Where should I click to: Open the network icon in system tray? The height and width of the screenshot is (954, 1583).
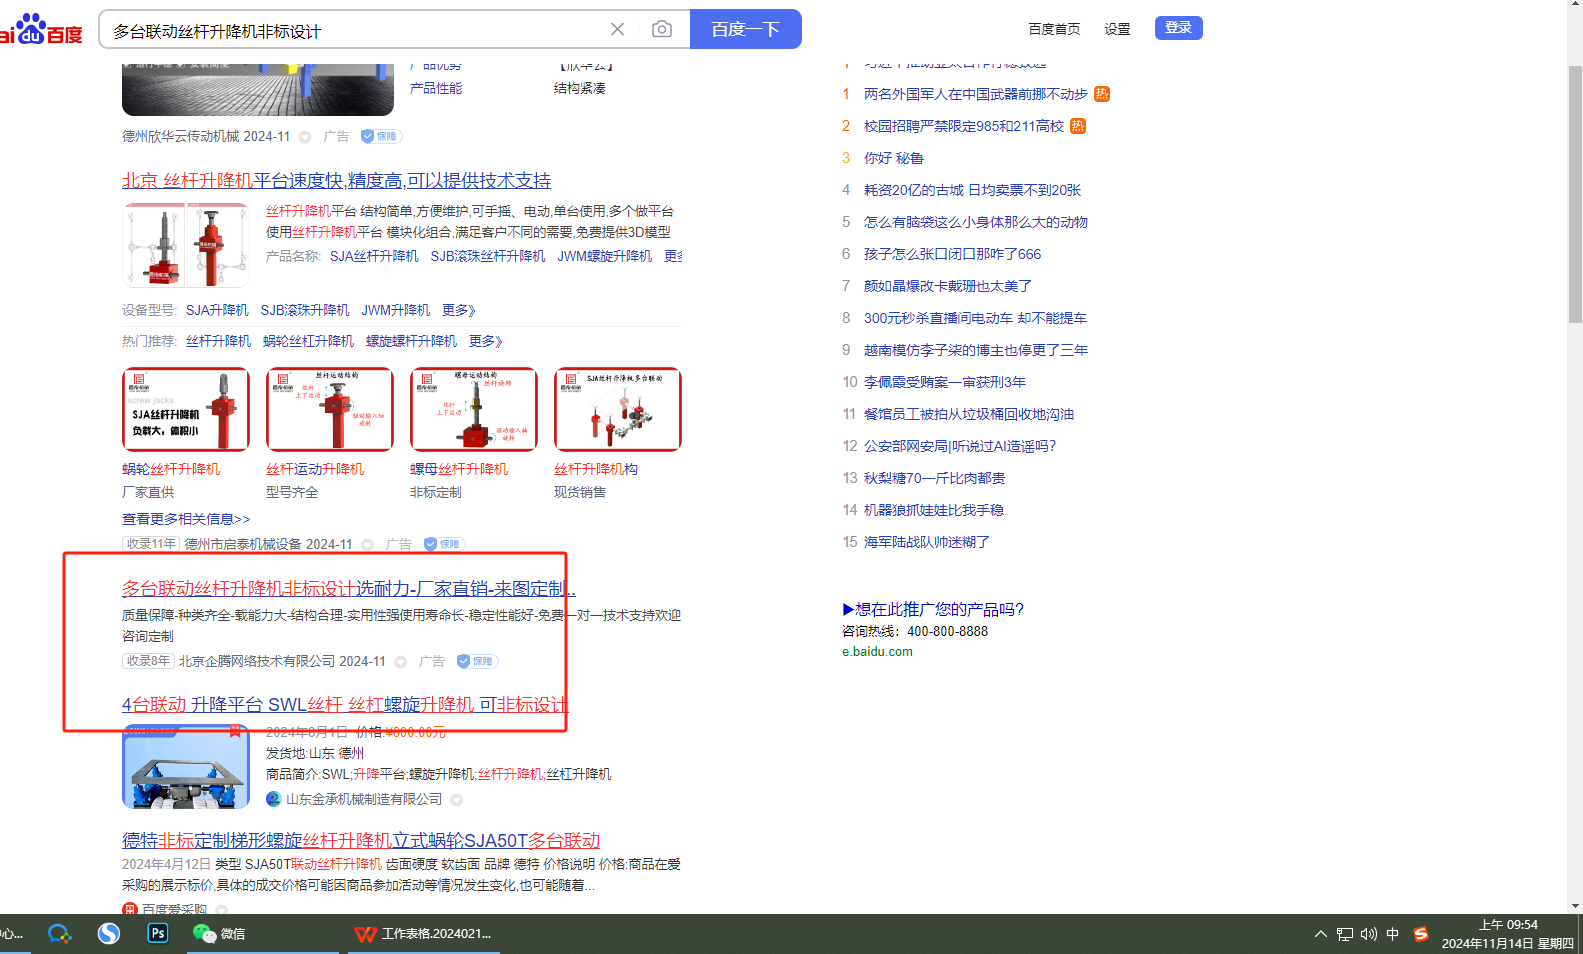tap(1345, 934)
